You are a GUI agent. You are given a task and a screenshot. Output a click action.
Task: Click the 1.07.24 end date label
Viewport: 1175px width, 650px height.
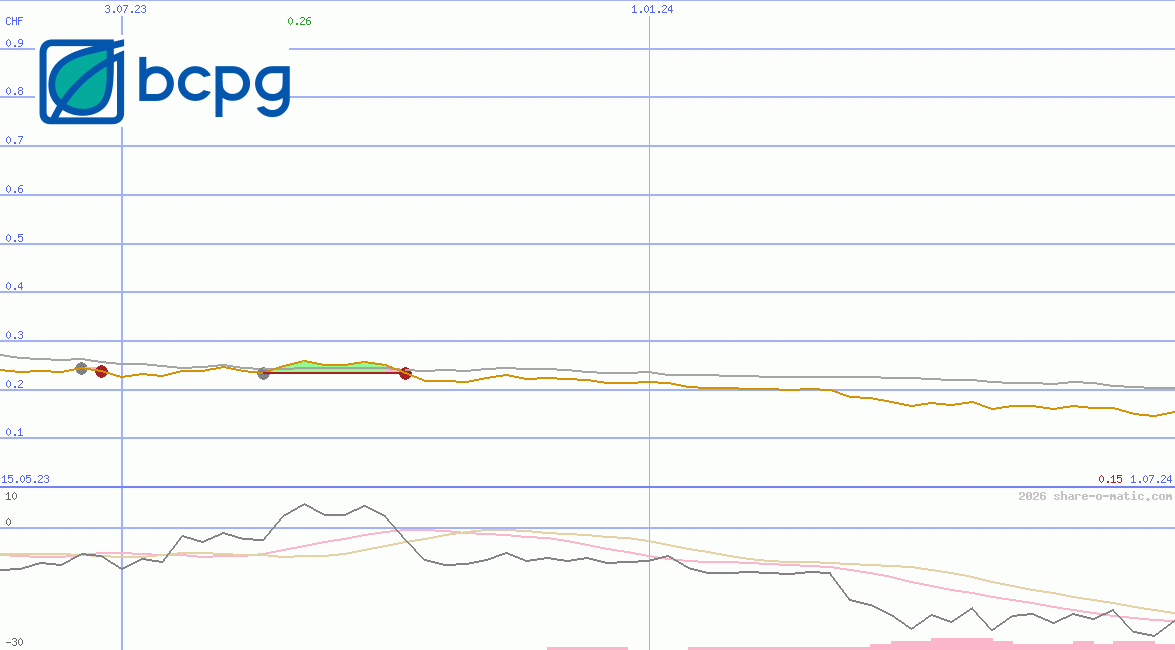point(1151,479)
